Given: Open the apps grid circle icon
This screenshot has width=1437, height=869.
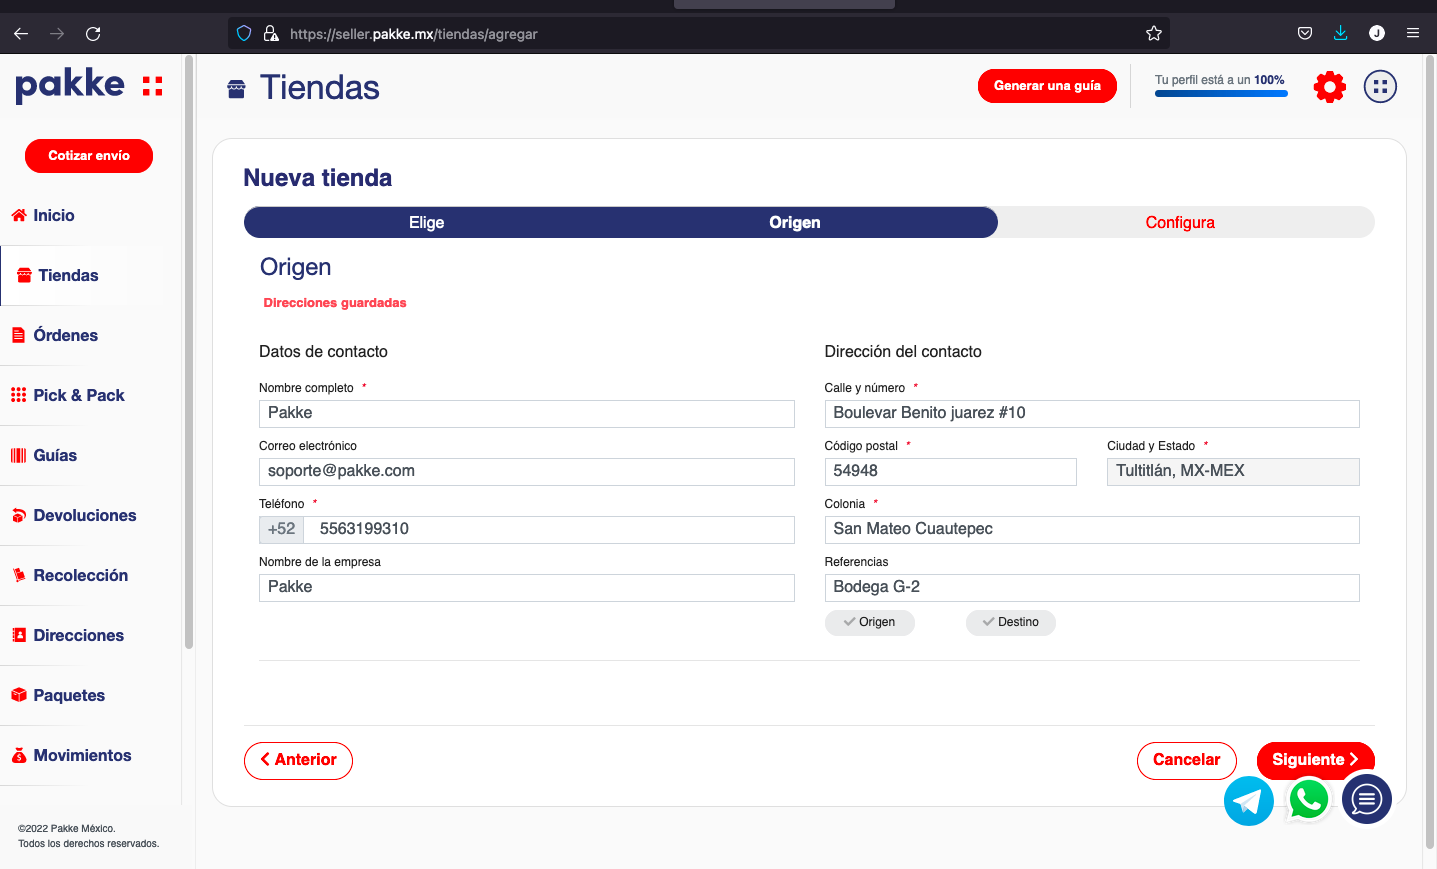Looking at the screenshot, I should [1380, 87].
